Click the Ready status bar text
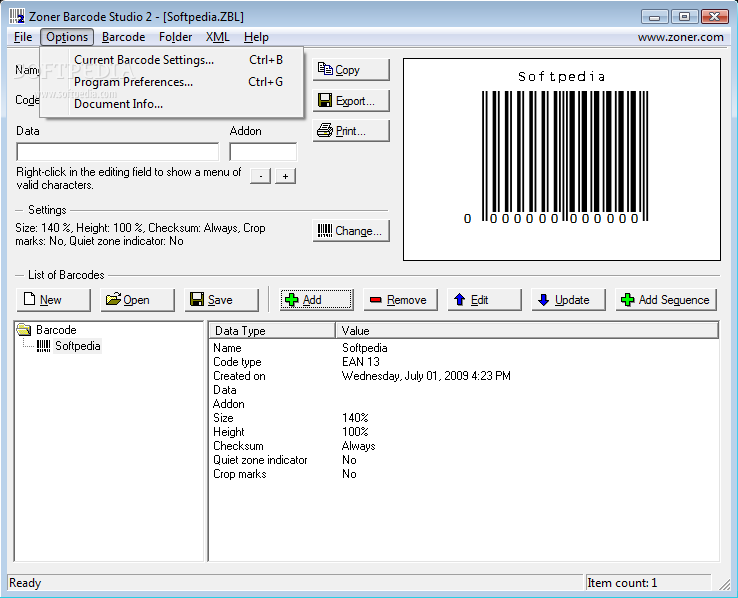The image size is (738, 598). tap(25, 583)
